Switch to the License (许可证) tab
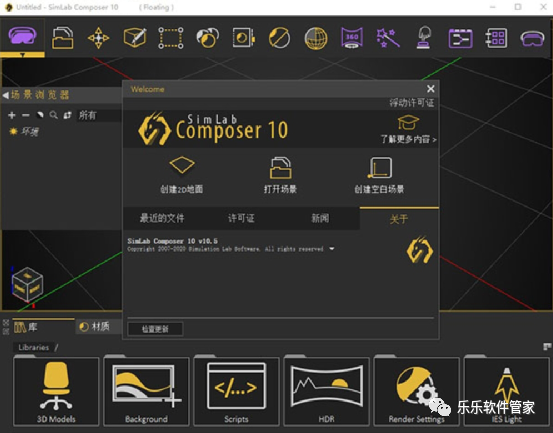Image resolution: width=553 pixels, height=433 pixels. (x=241, y=218)
